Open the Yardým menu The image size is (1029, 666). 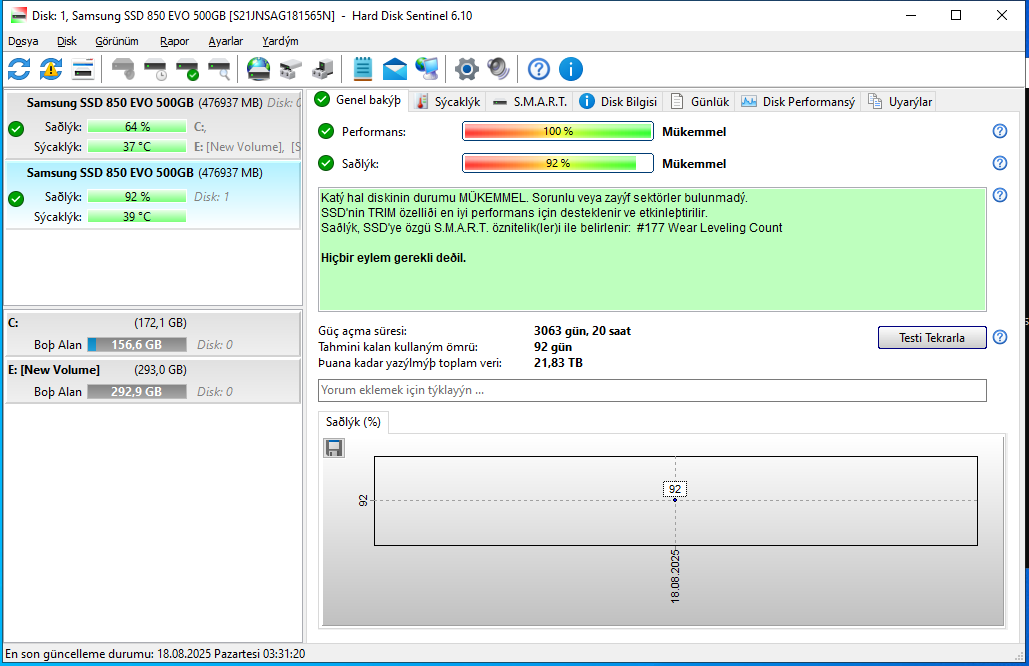click(280, 41)
